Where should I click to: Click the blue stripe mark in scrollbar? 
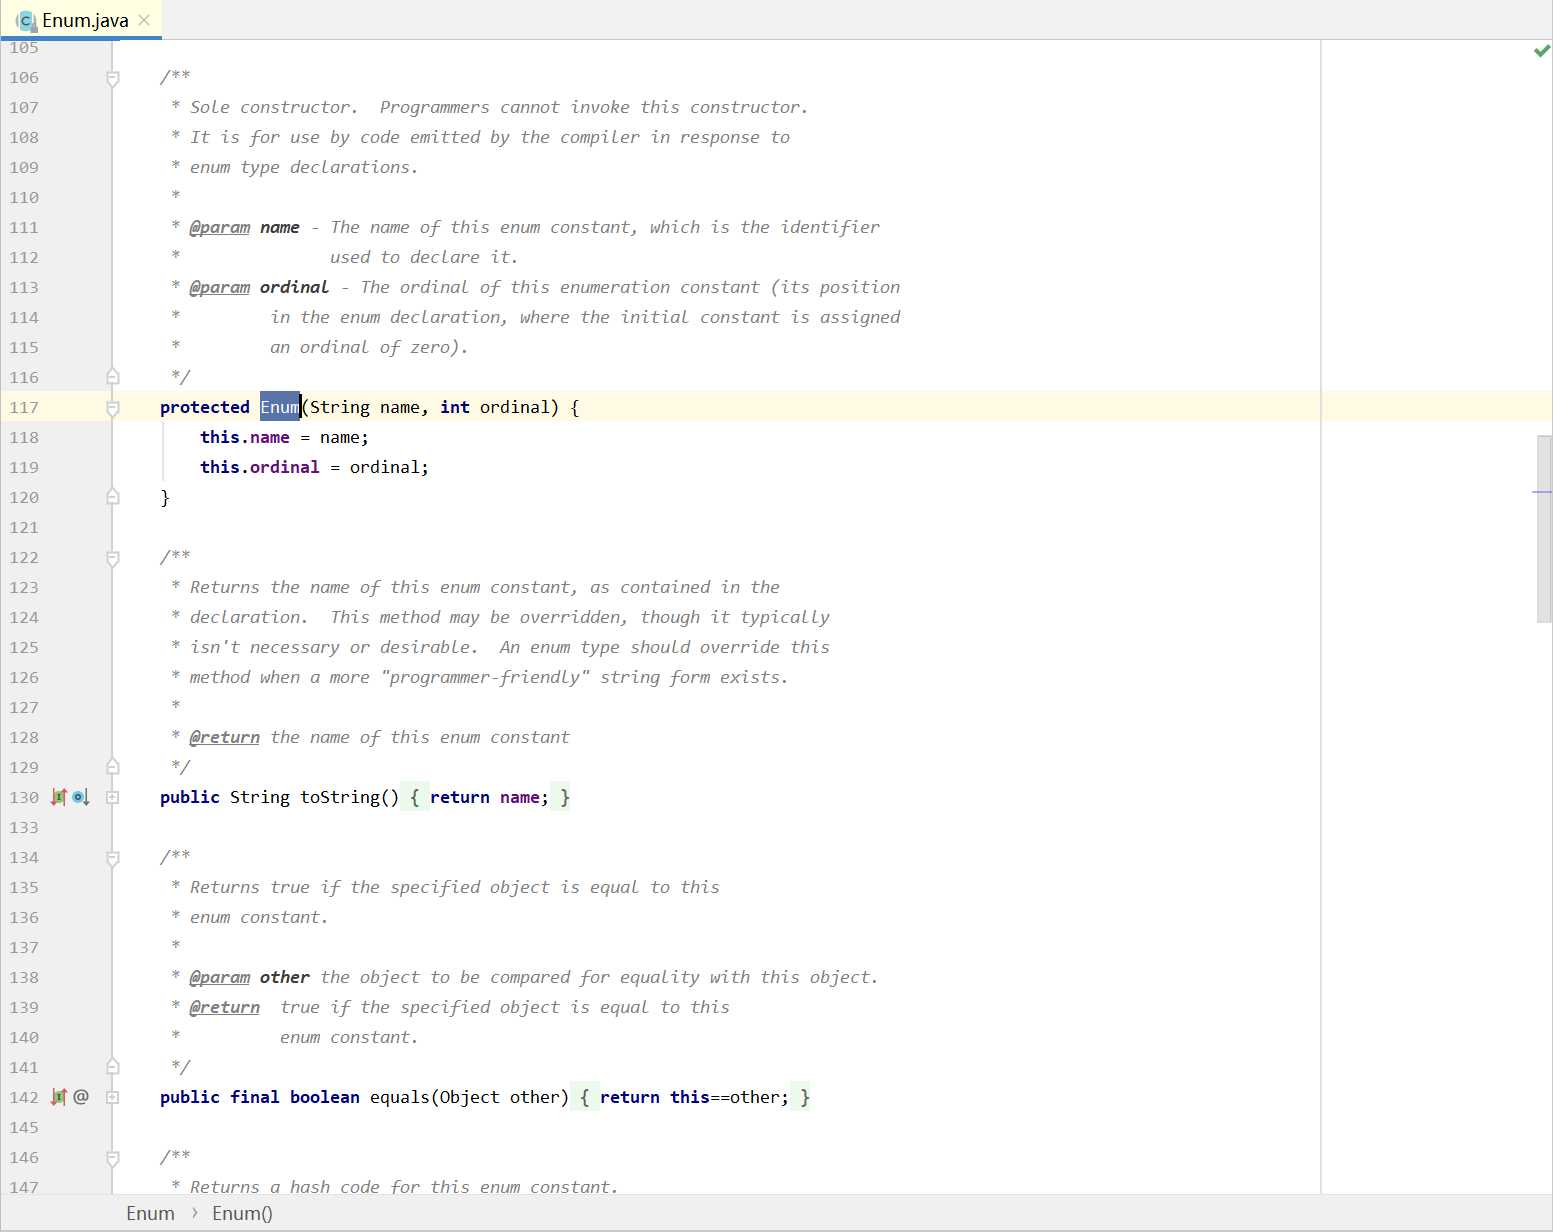[1541, 492]
